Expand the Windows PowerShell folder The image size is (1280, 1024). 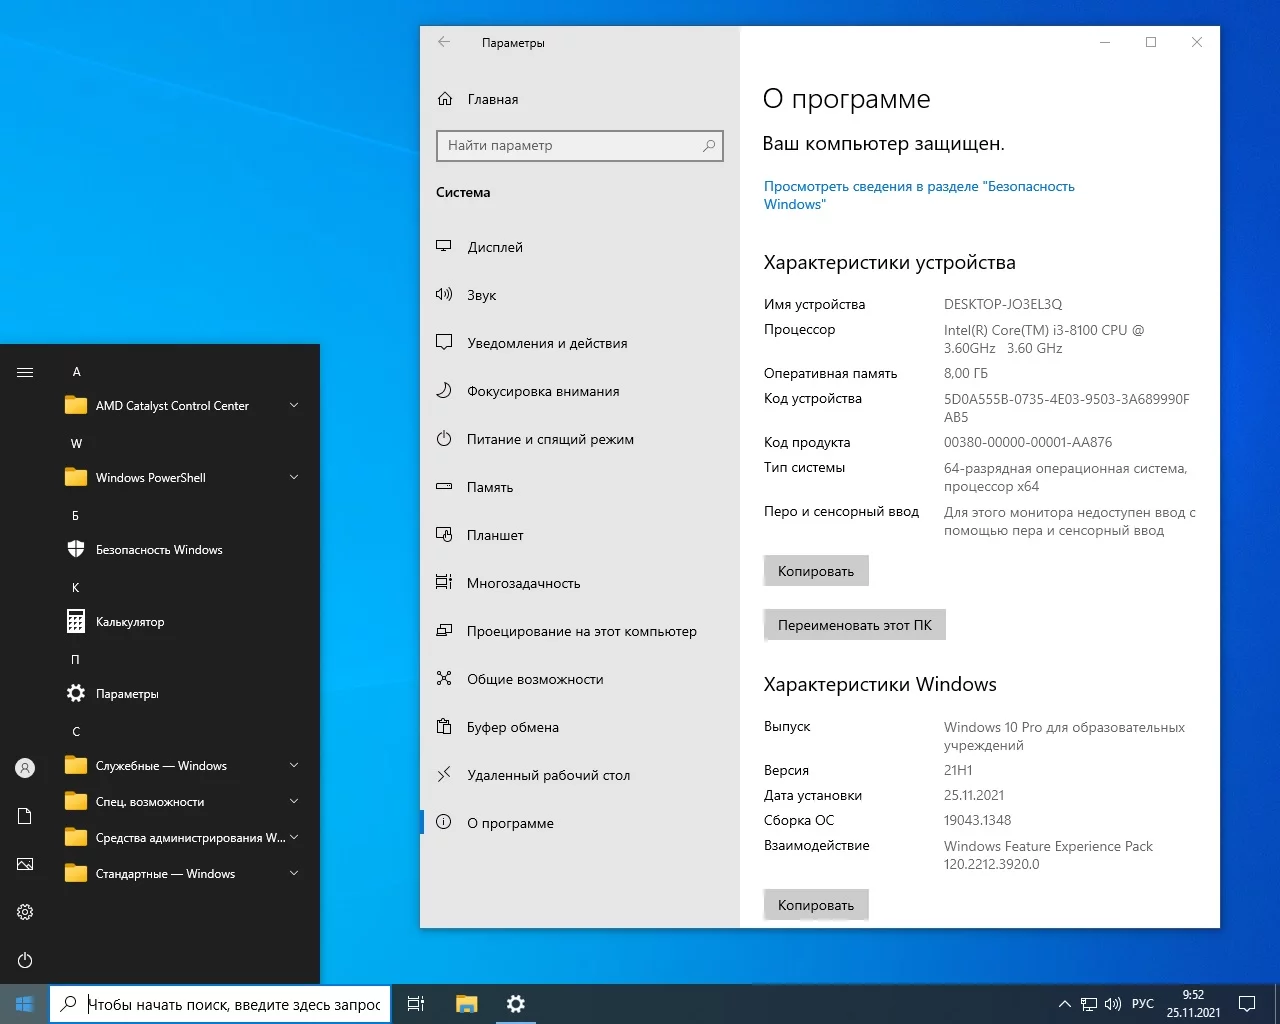(x=294, y=477)
